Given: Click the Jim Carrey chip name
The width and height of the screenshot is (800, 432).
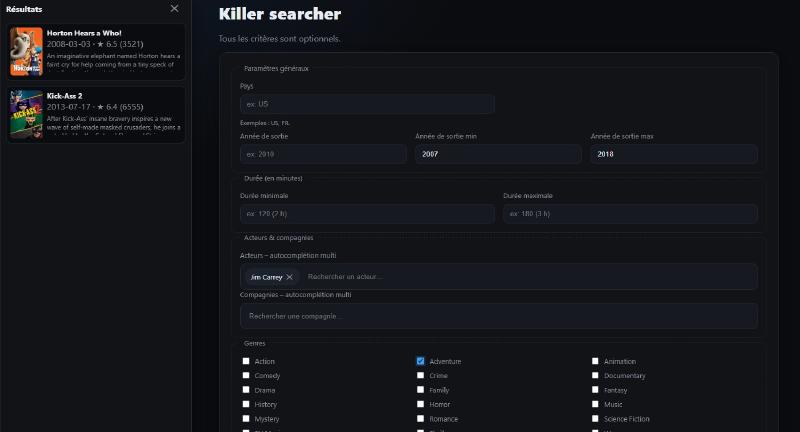Looking at the screenshot, I should (x=266, y=277).
